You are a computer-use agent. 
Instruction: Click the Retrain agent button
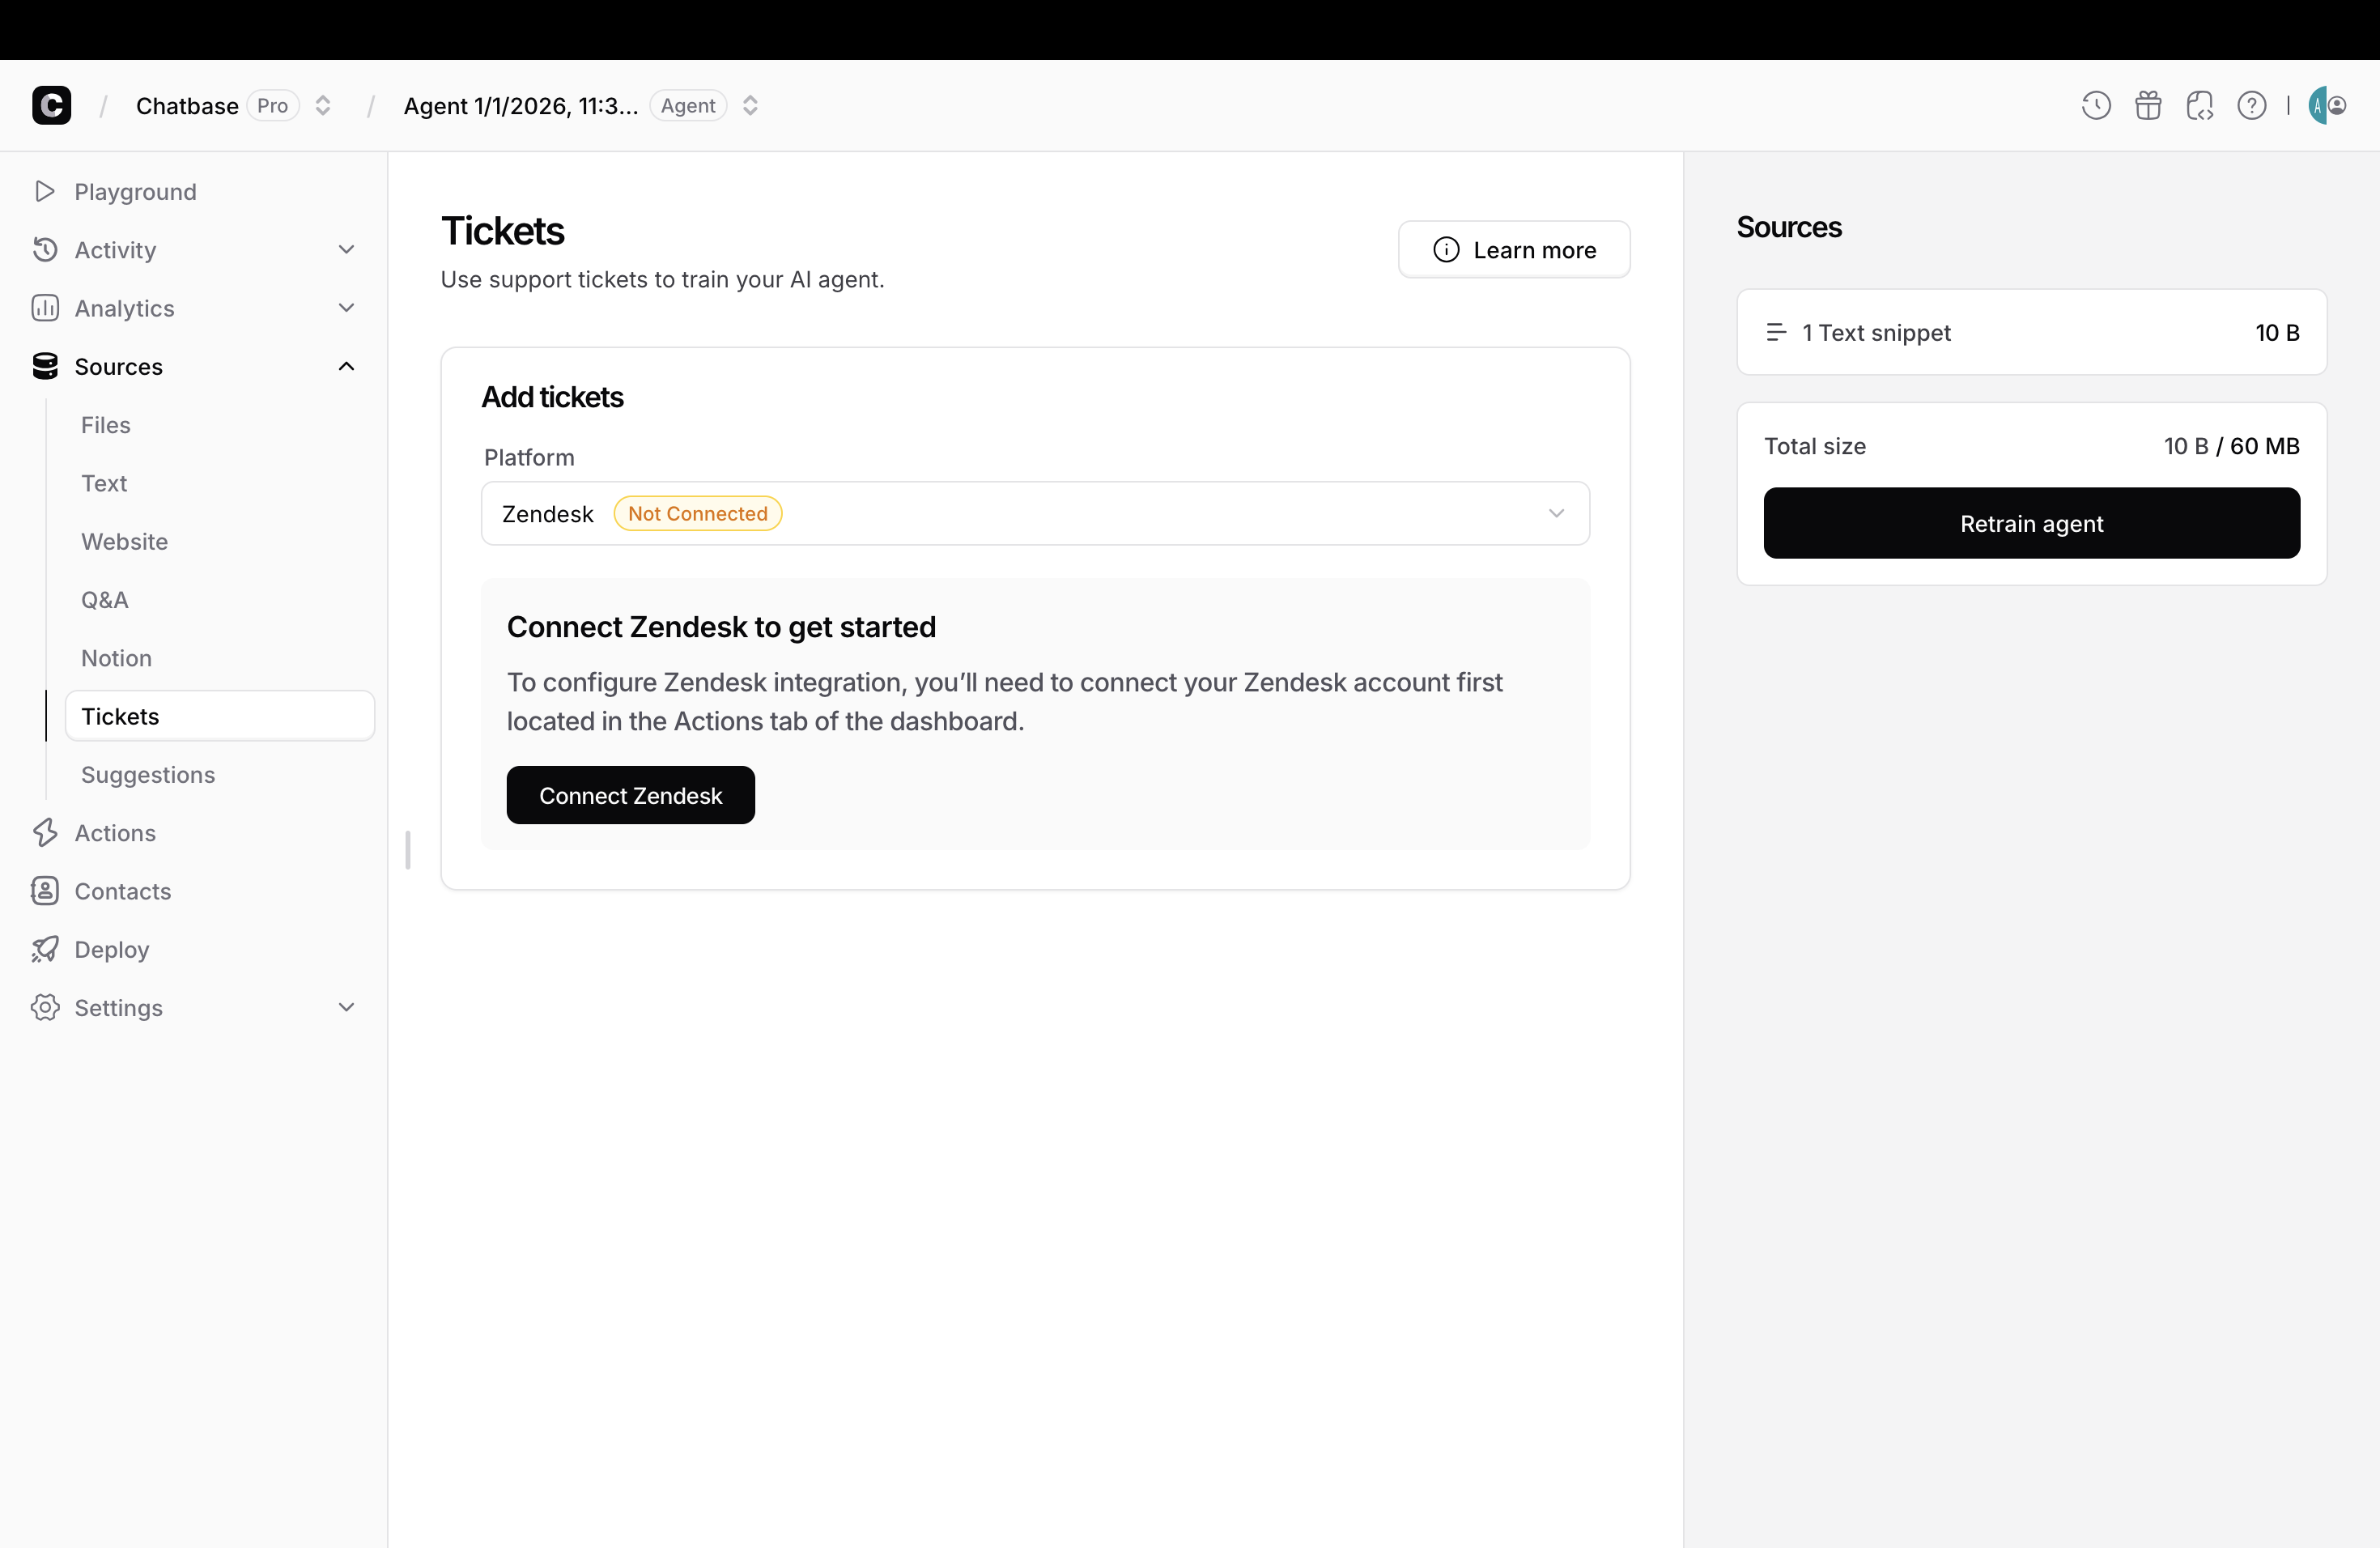[2031, 523]
